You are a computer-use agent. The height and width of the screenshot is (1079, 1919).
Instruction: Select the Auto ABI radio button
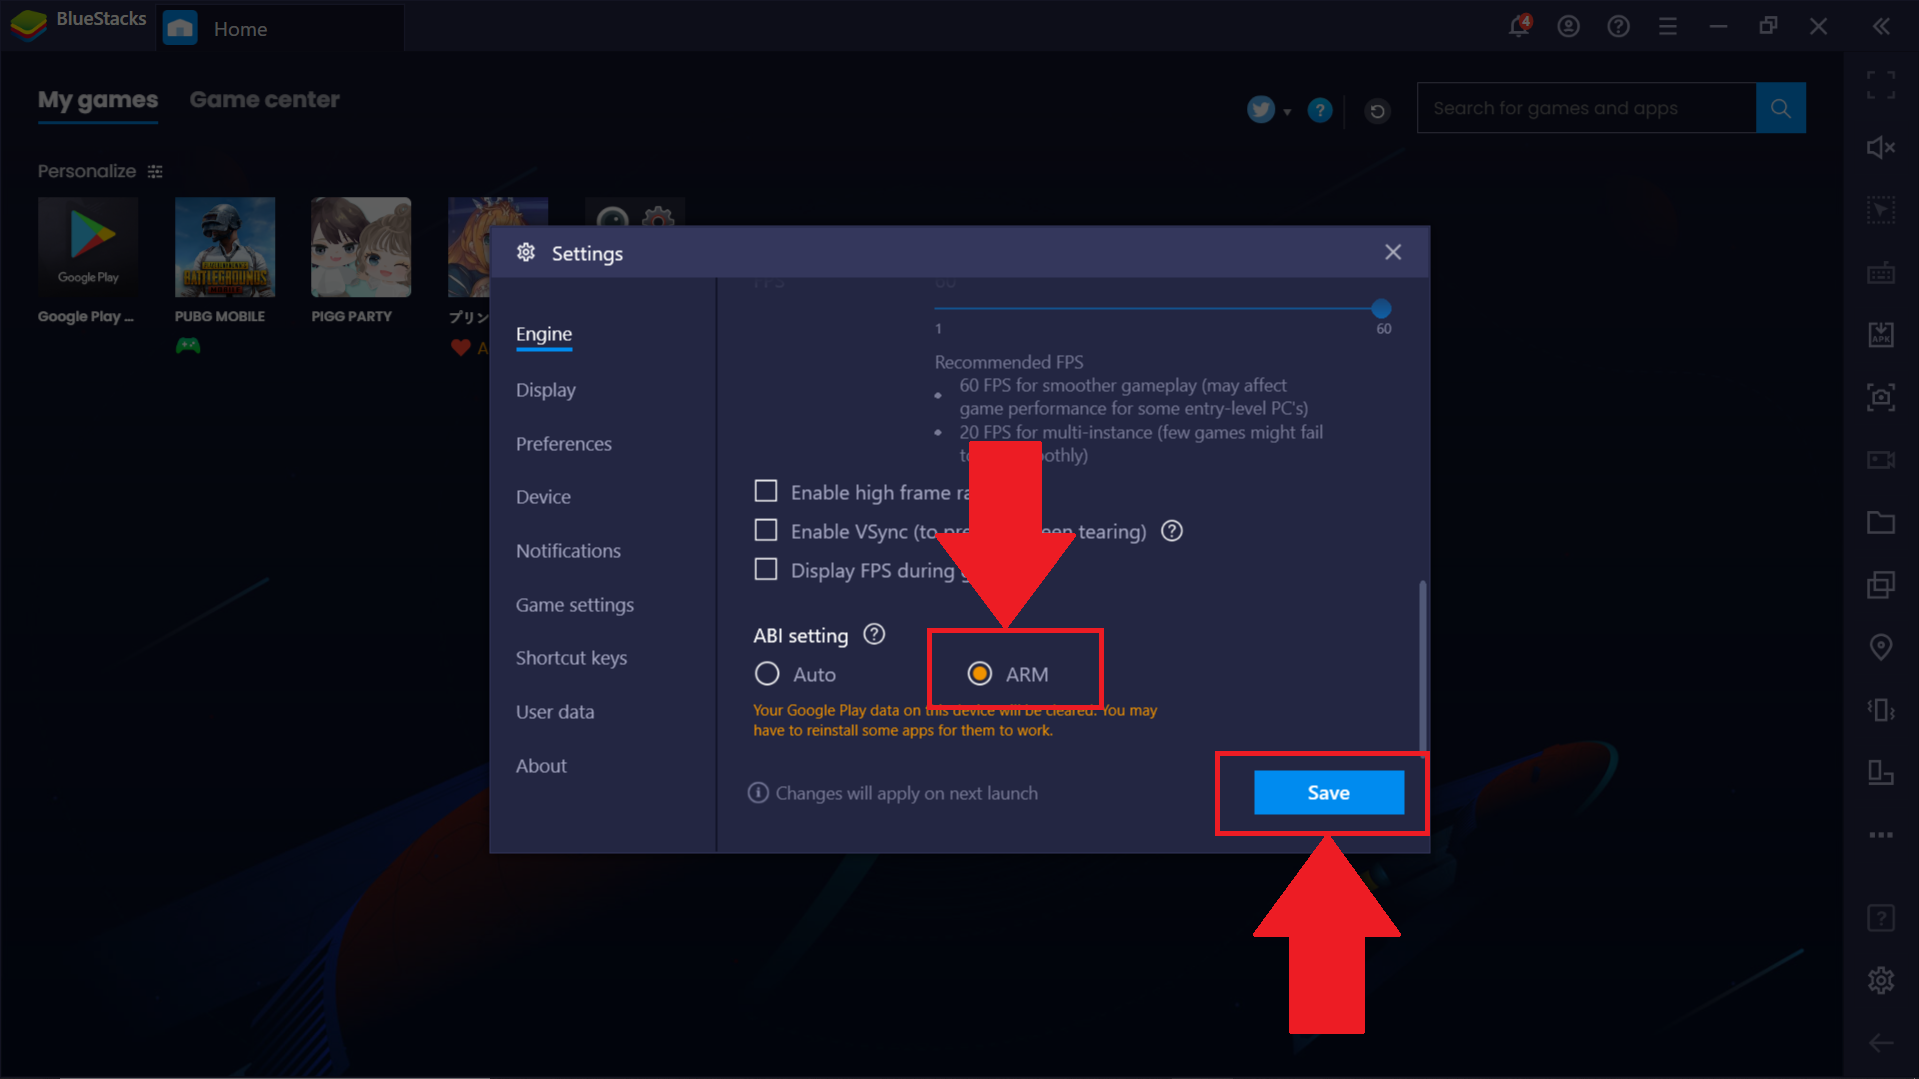coord(767,674)
